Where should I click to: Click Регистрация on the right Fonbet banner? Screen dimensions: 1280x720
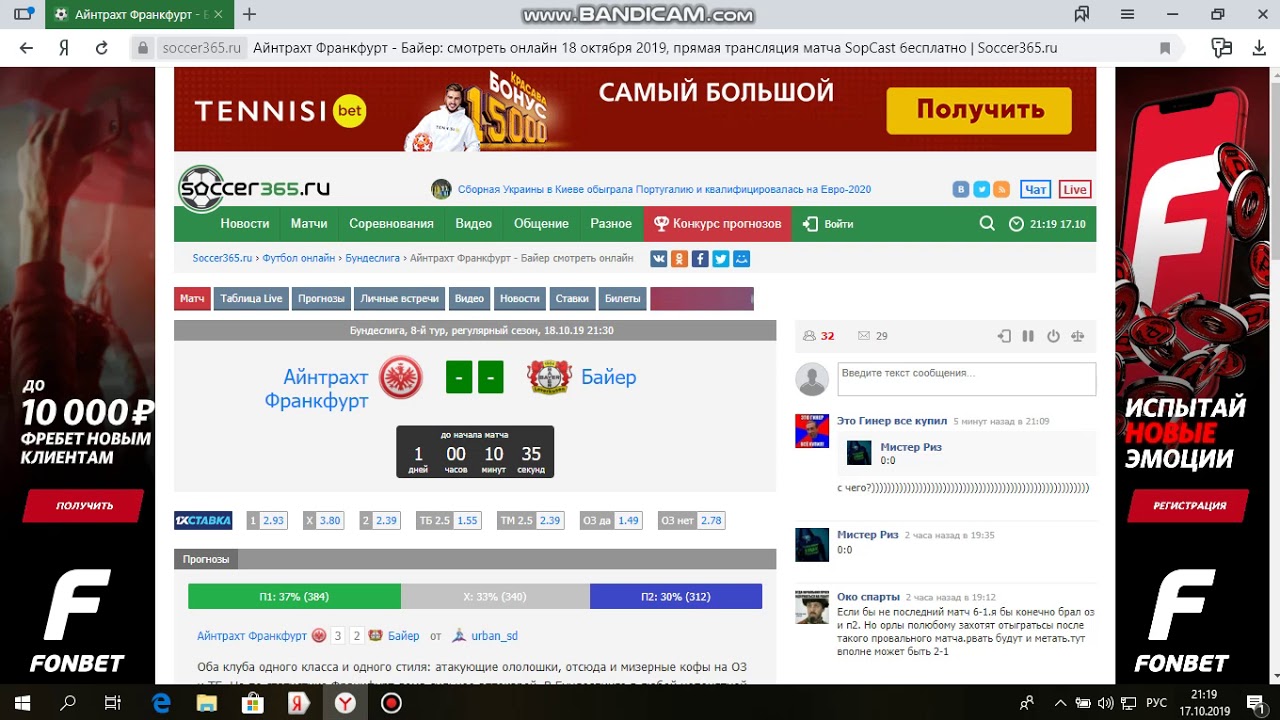(x=1189, y=506)
